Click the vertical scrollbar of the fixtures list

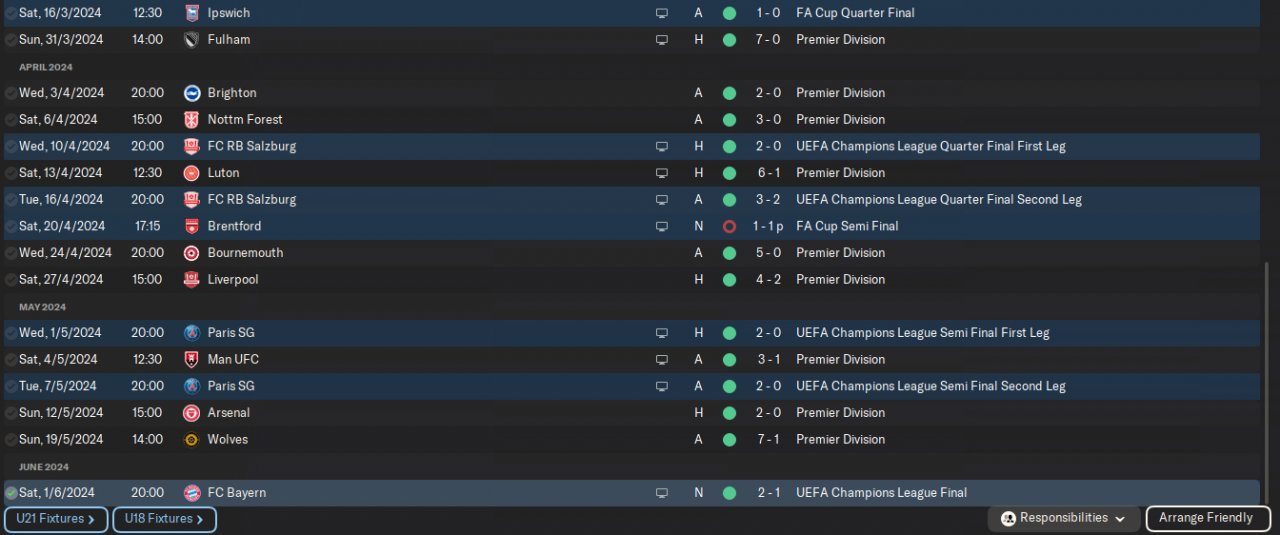[x=1268, y=380]
